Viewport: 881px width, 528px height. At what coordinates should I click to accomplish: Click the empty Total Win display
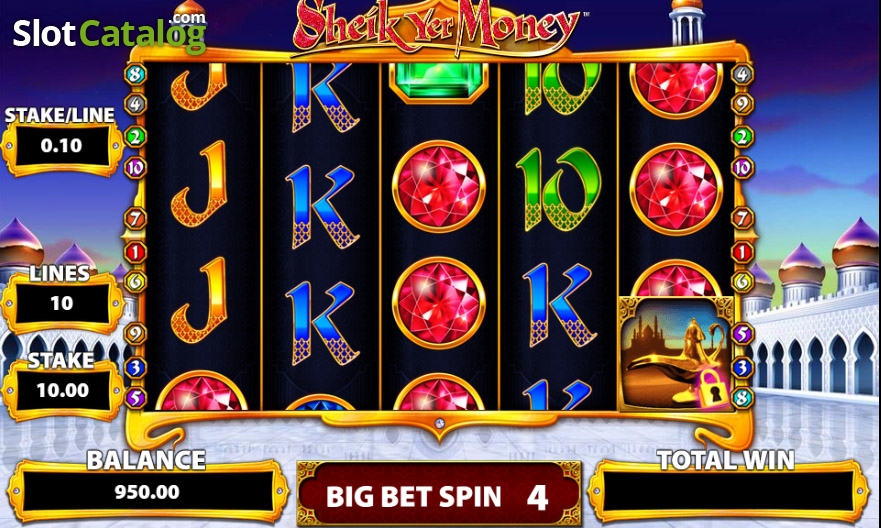click(x=728, y=493)
